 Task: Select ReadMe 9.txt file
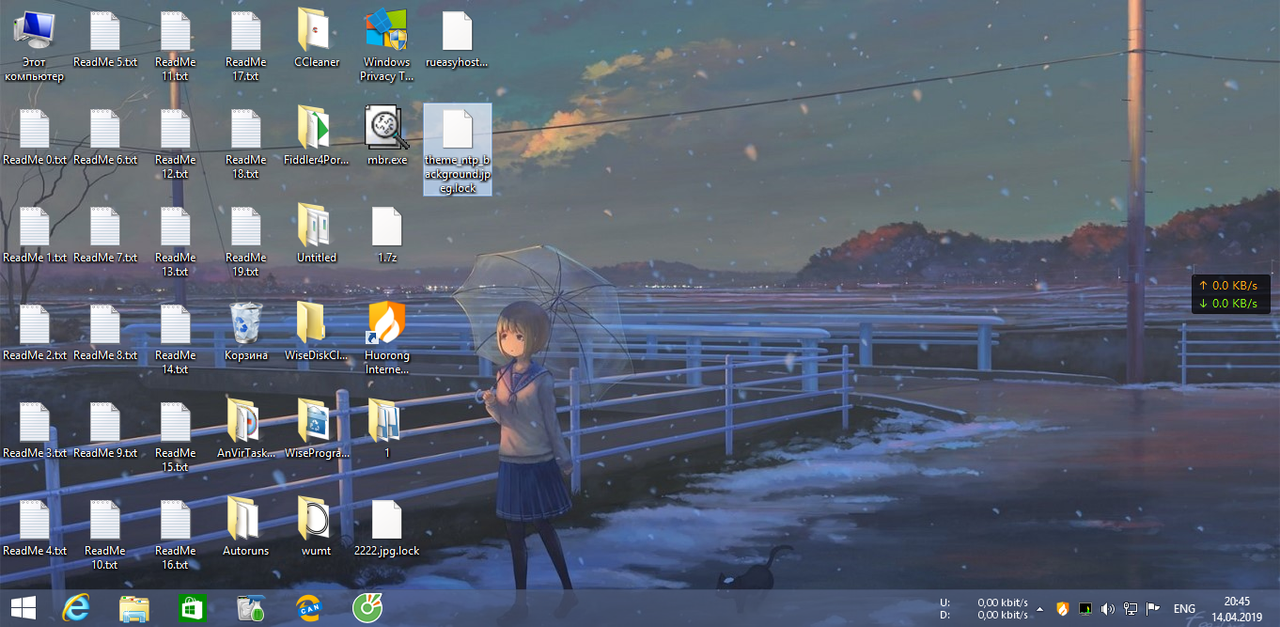(x=105, y=431)
